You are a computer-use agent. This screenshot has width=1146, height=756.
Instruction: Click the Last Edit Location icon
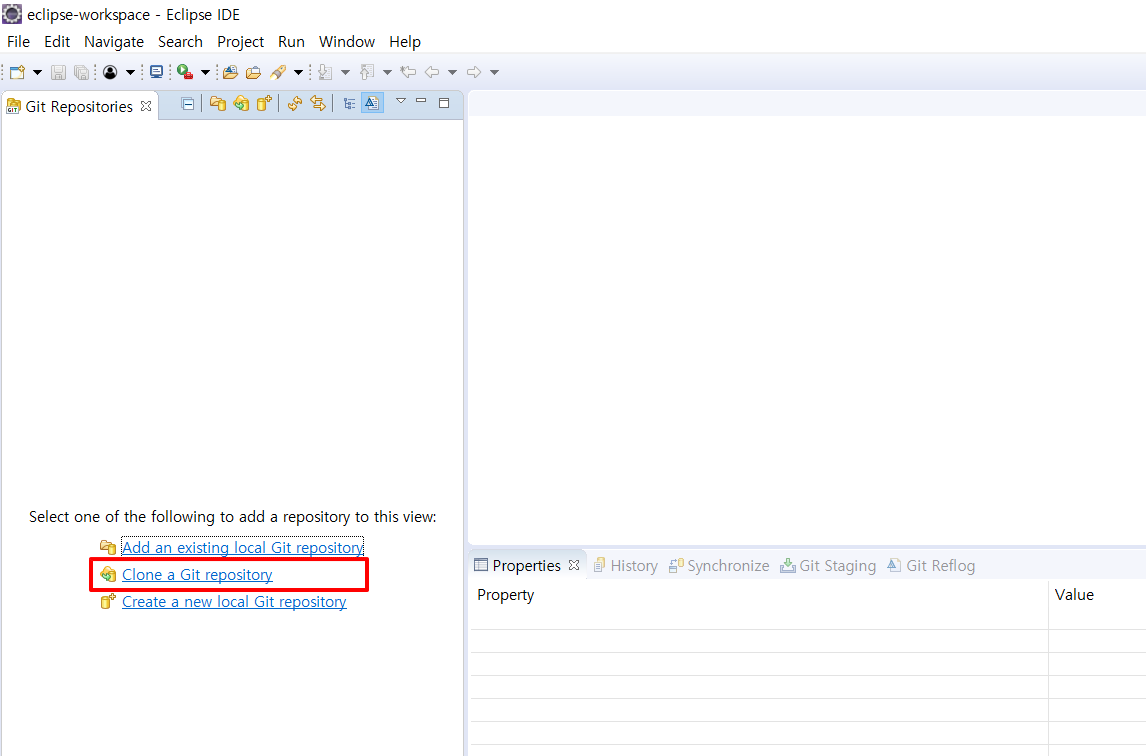tap(408, 72)
